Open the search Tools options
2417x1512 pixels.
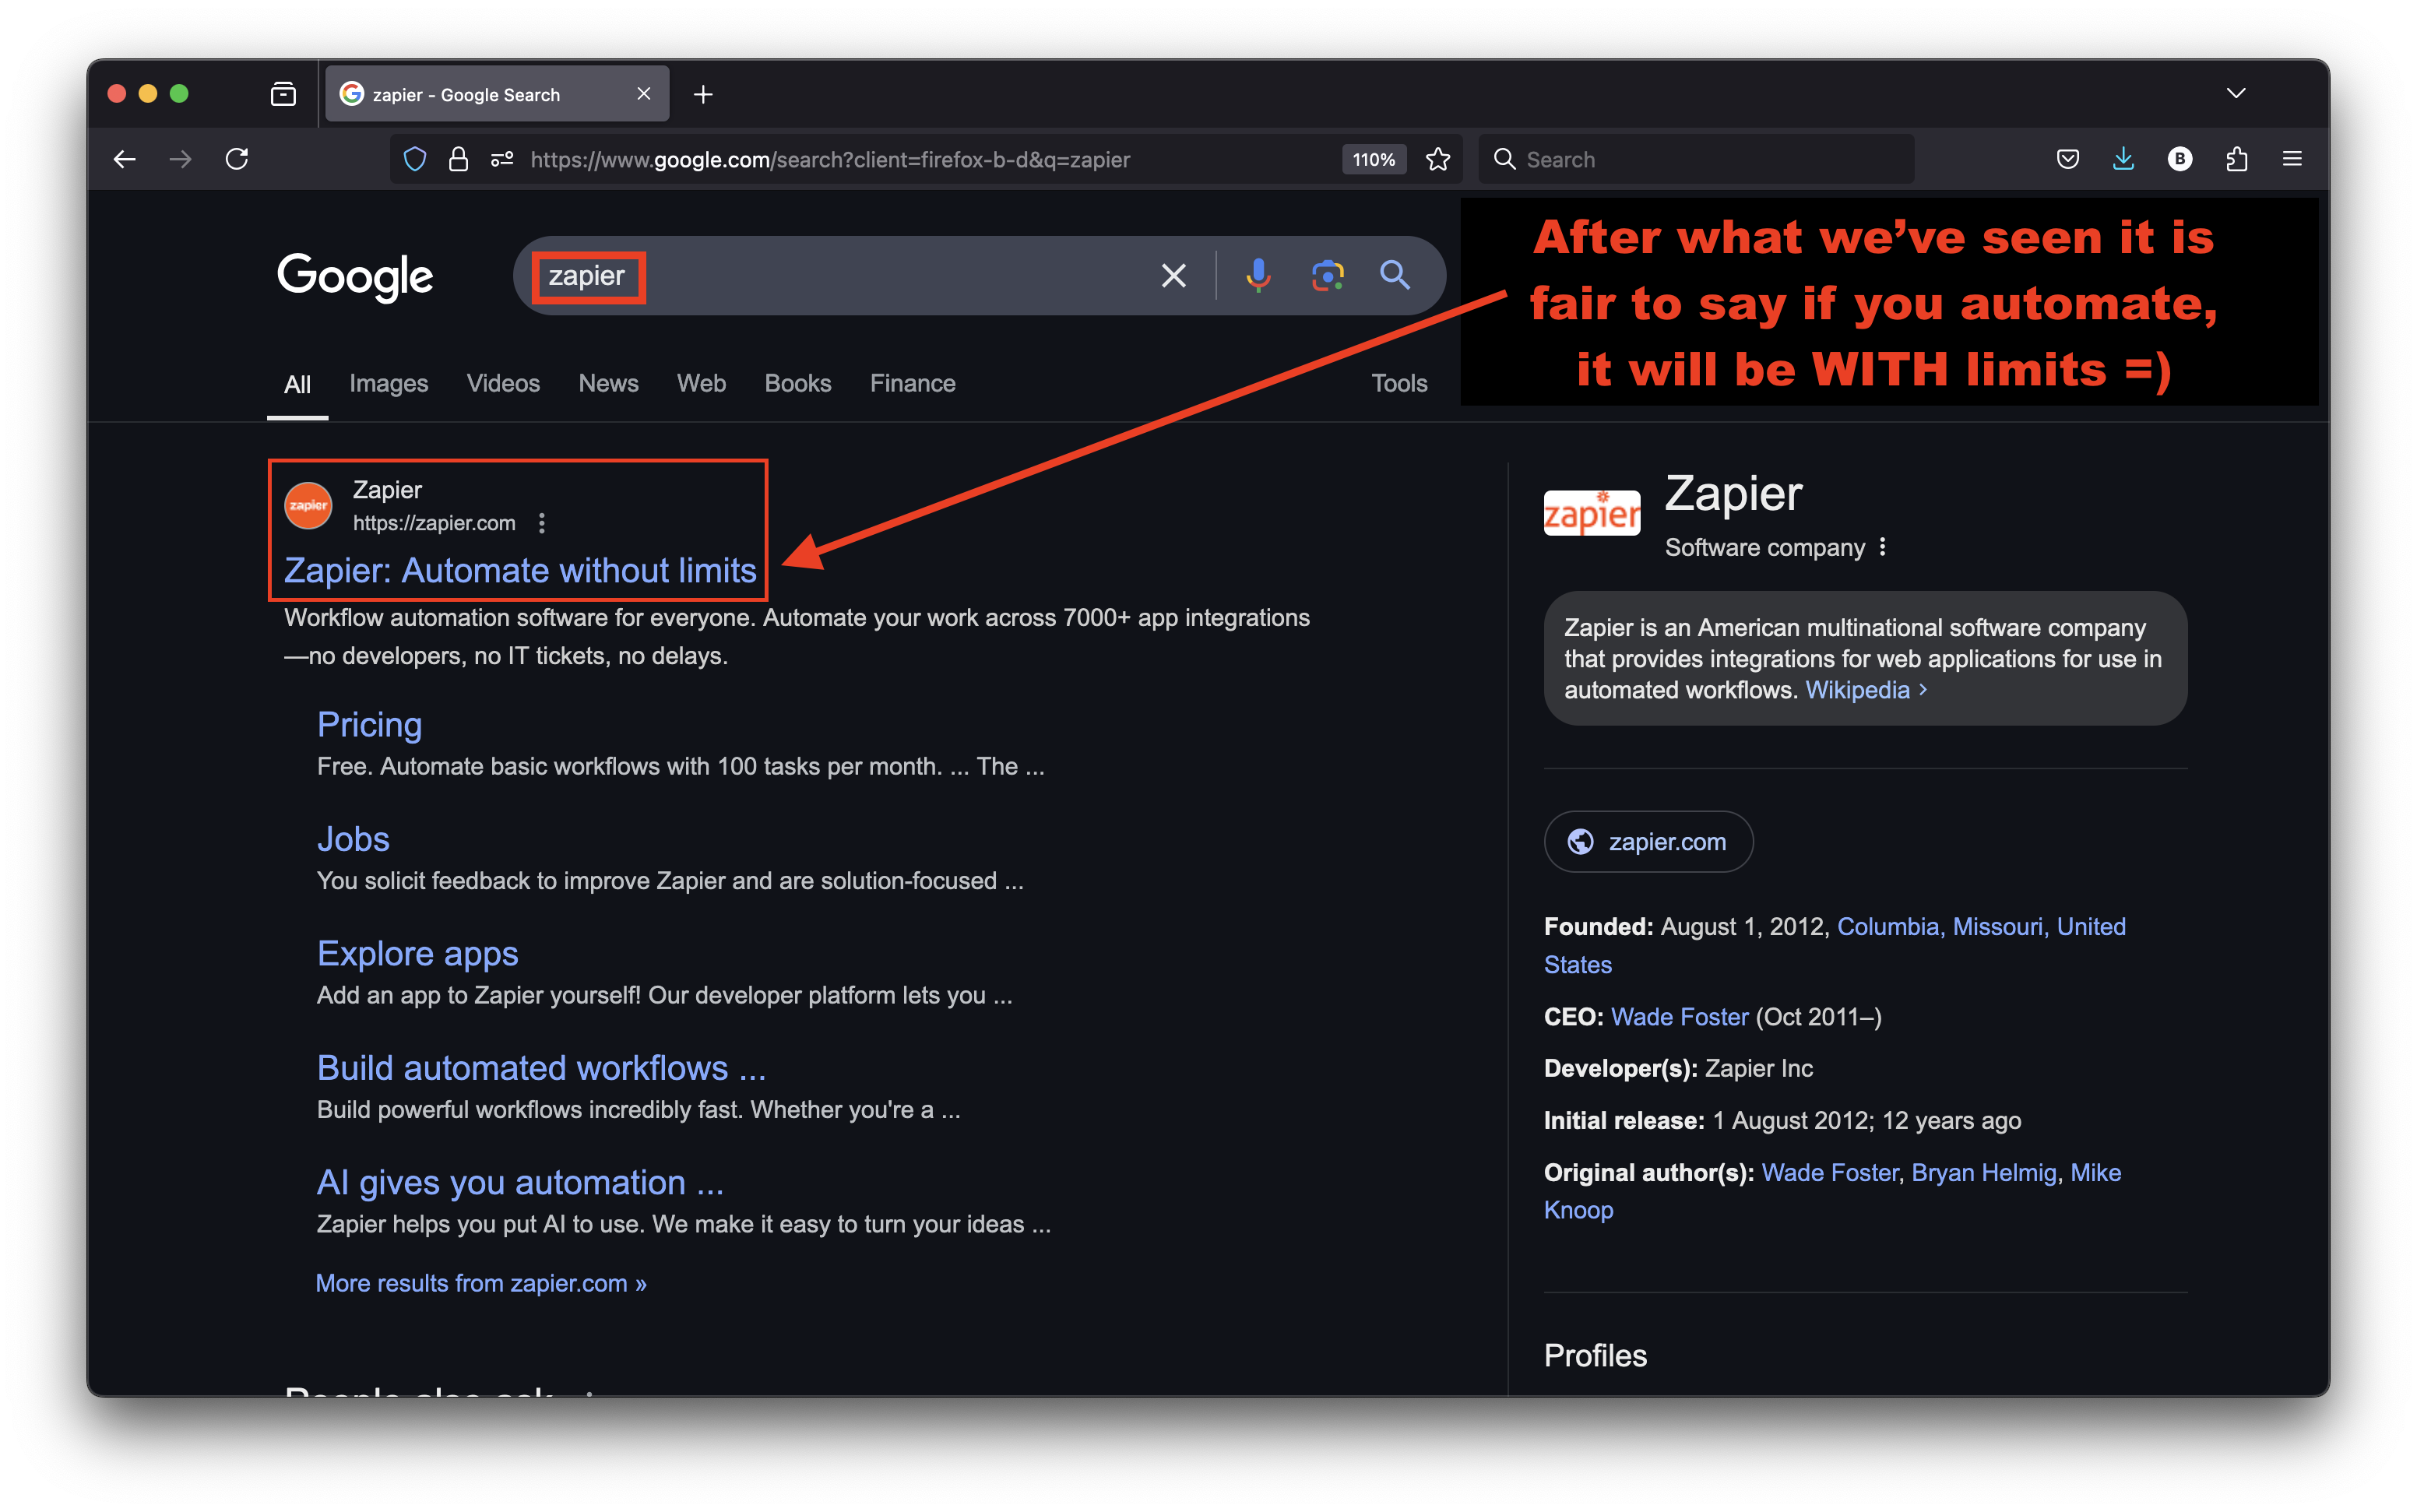point(1398,383)
